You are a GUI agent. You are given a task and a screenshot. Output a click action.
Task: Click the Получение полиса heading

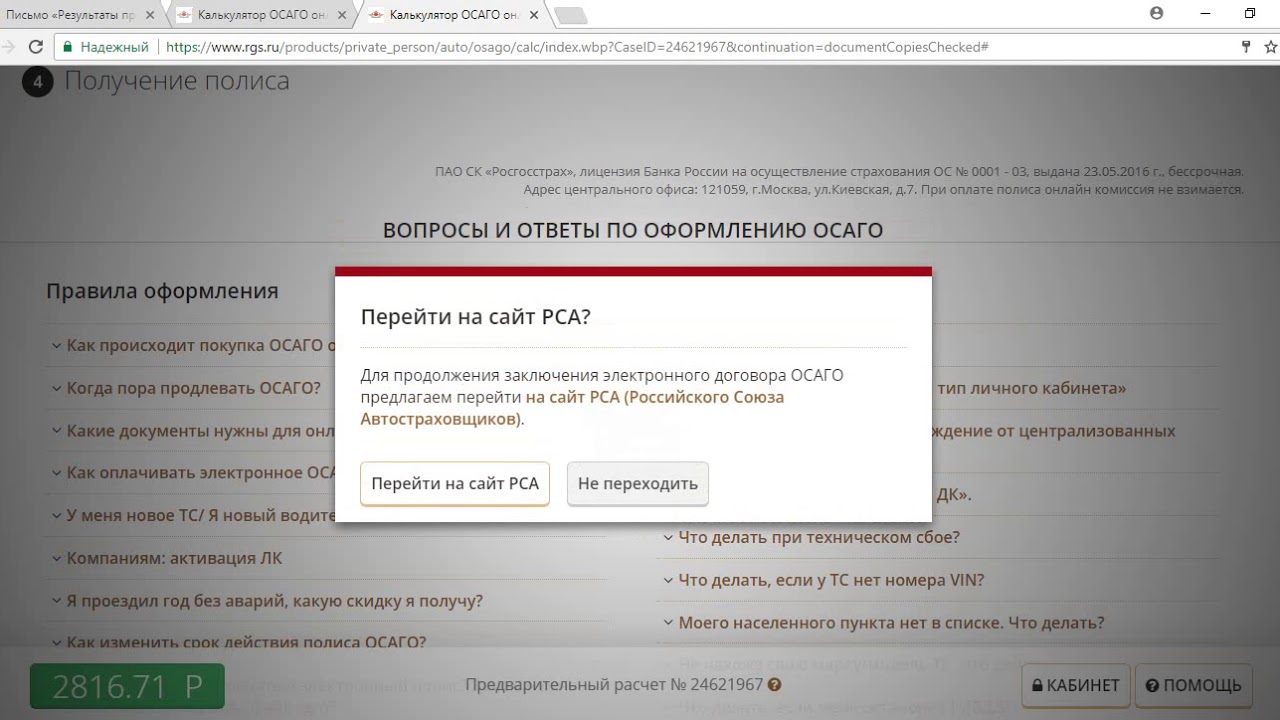(177, 81)
